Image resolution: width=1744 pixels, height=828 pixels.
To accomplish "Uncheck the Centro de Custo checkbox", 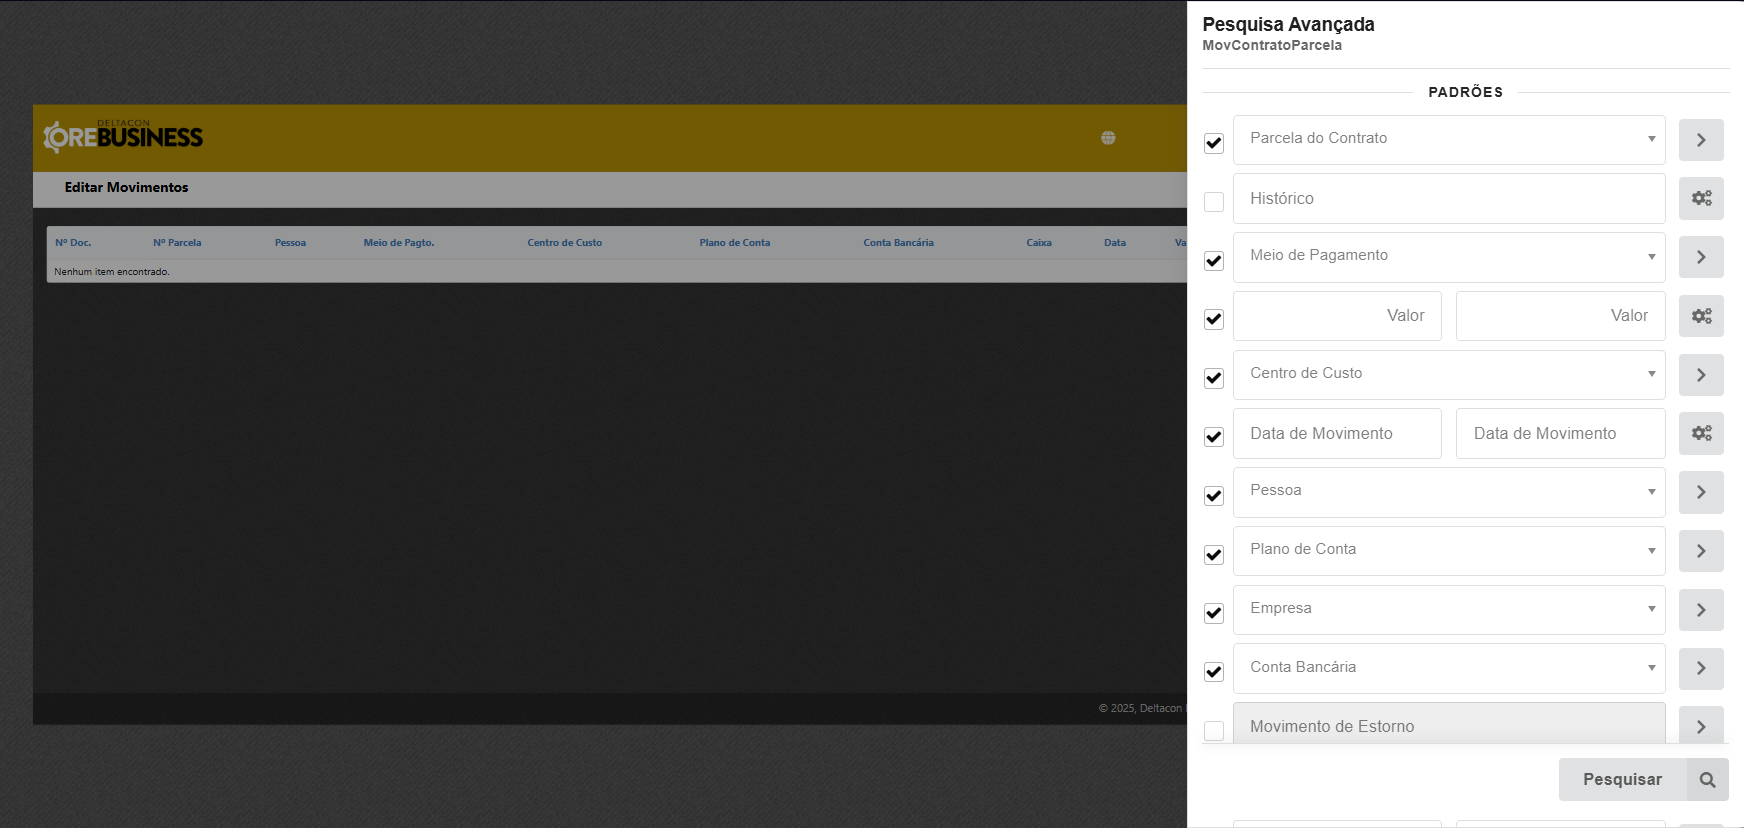I will 1214,378.
